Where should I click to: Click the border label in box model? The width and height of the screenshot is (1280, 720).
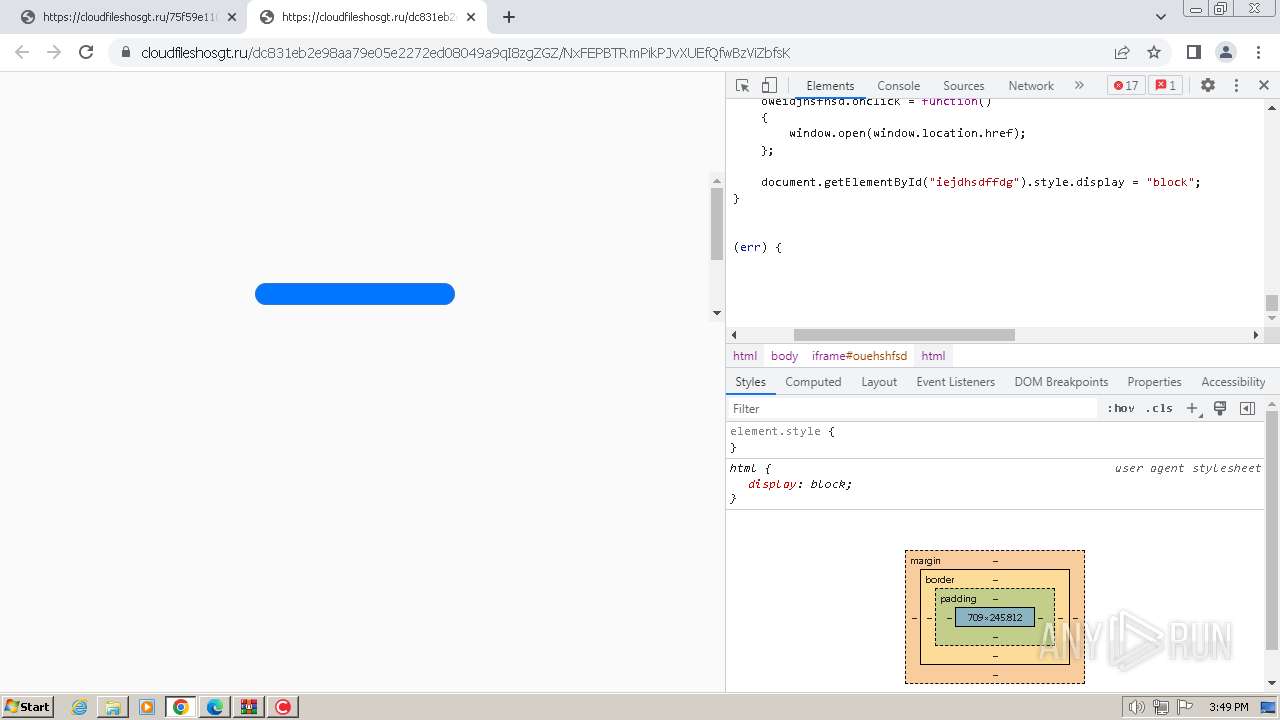(x=940, y=580)
